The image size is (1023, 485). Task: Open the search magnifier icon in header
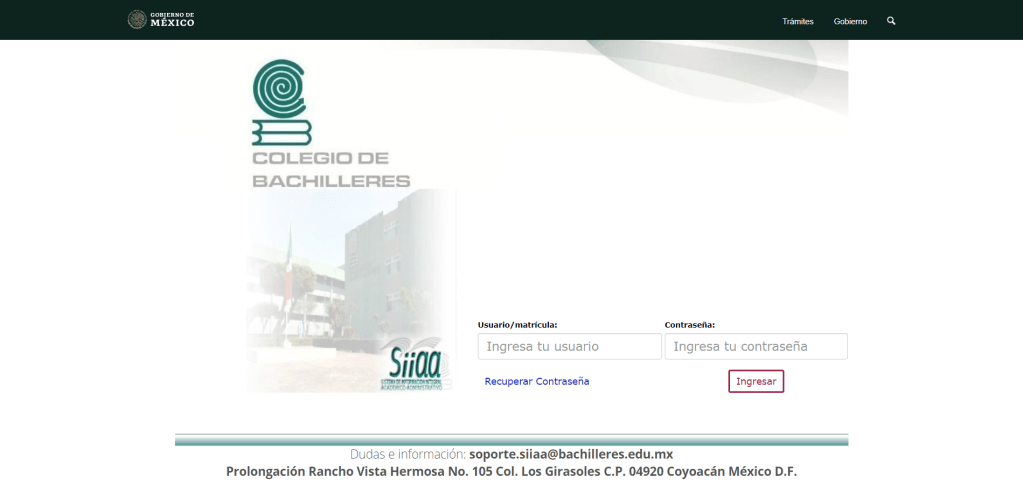891,20
